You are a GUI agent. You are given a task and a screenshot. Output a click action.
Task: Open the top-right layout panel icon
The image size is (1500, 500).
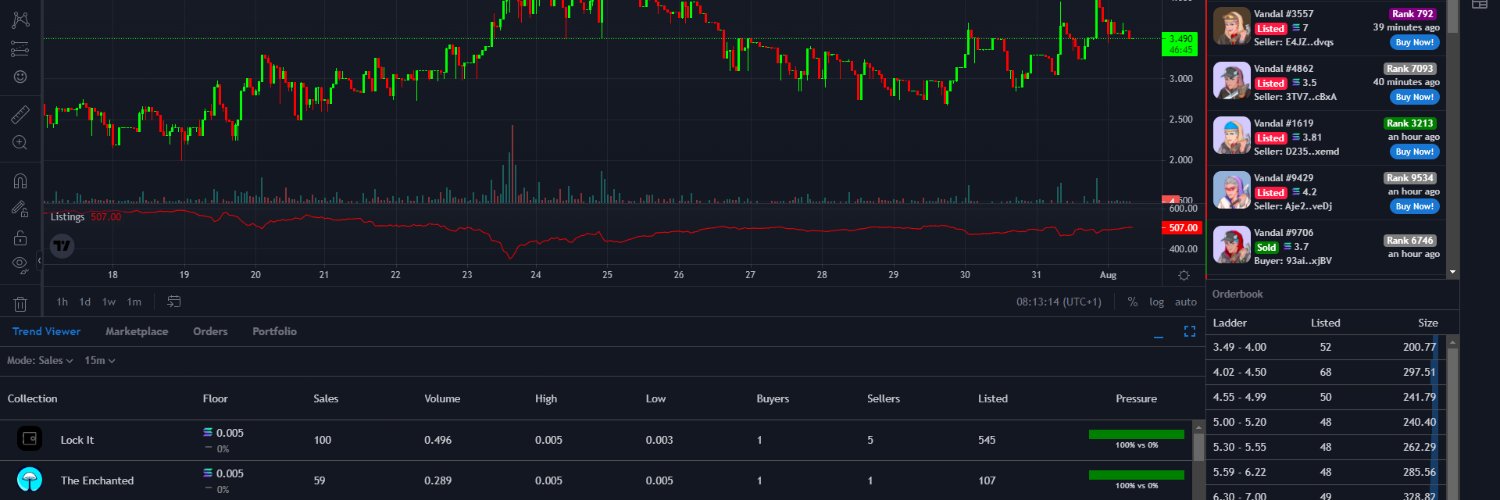(x=1480, y=4)
